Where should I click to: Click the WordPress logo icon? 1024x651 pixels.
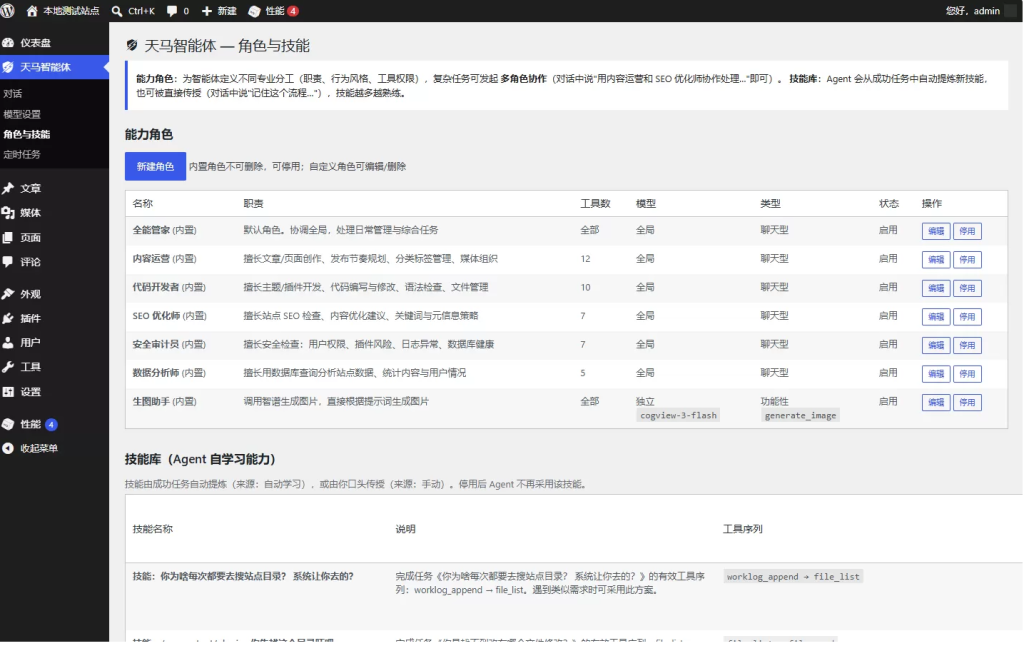click(x=8, y=10)
